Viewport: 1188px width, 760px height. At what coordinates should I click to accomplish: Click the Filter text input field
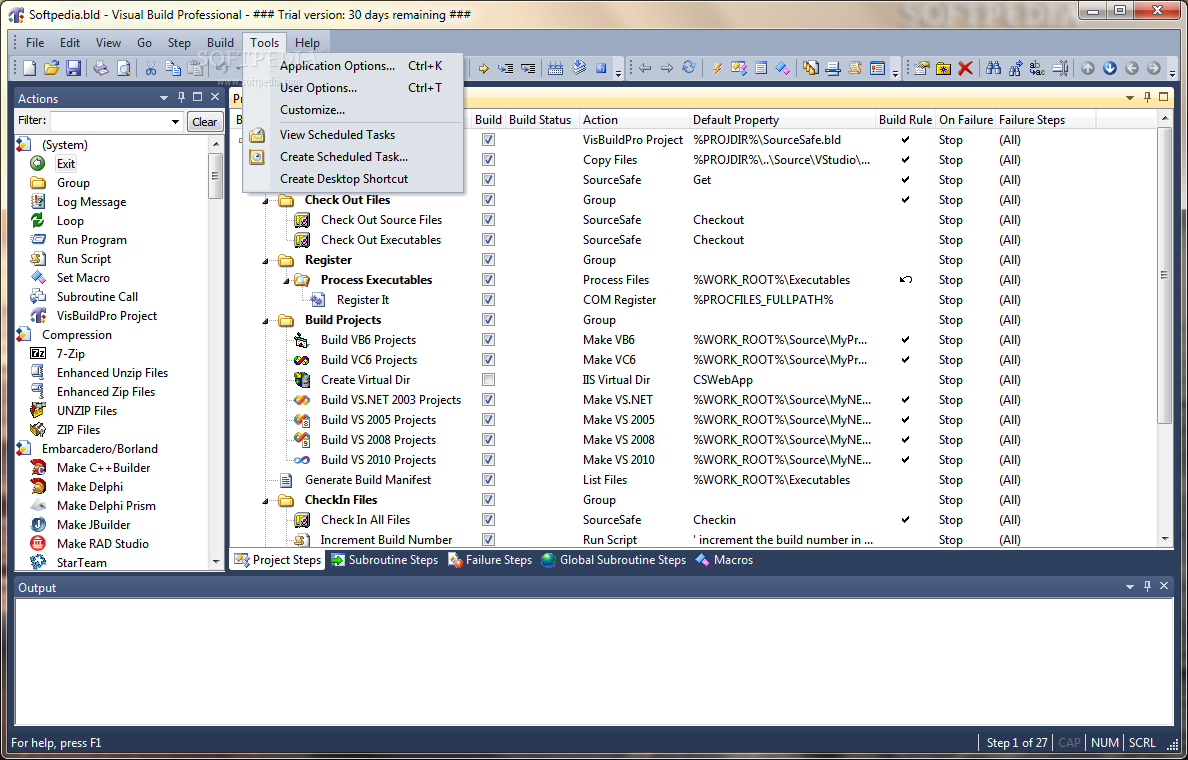click(x=110, y=121)
